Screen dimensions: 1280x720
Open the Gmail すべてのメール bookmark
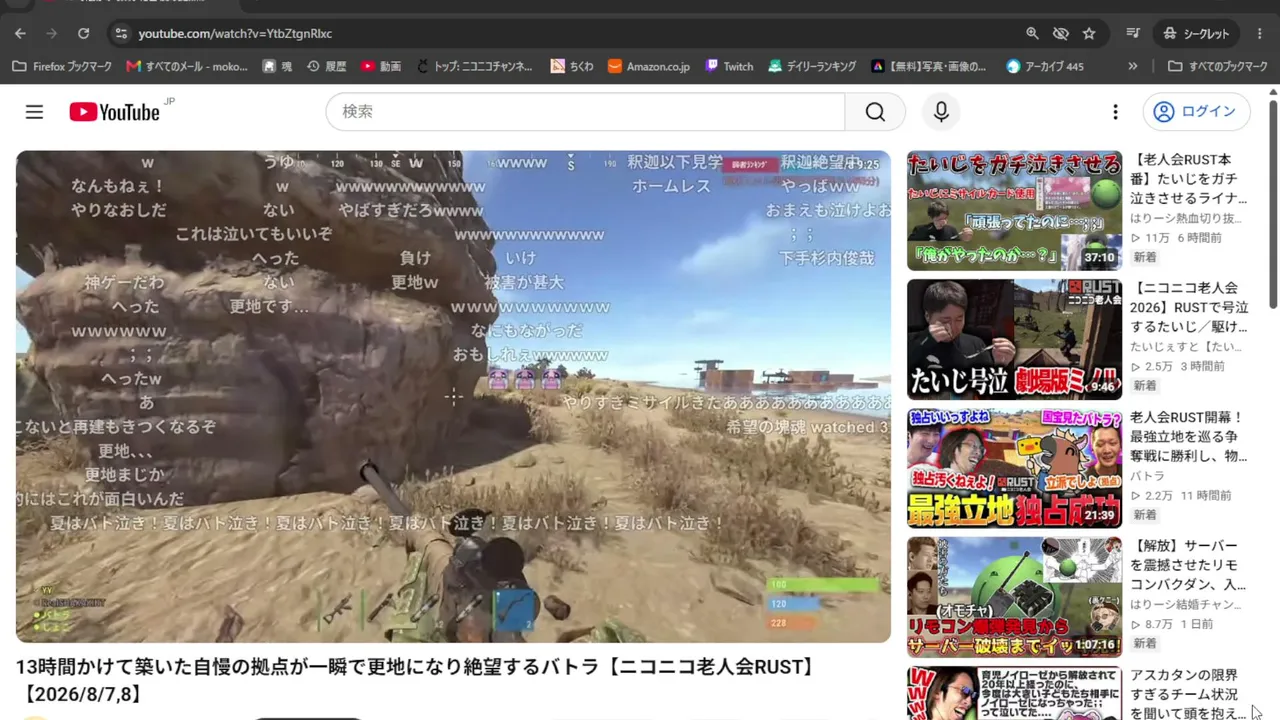click(187, 66)
